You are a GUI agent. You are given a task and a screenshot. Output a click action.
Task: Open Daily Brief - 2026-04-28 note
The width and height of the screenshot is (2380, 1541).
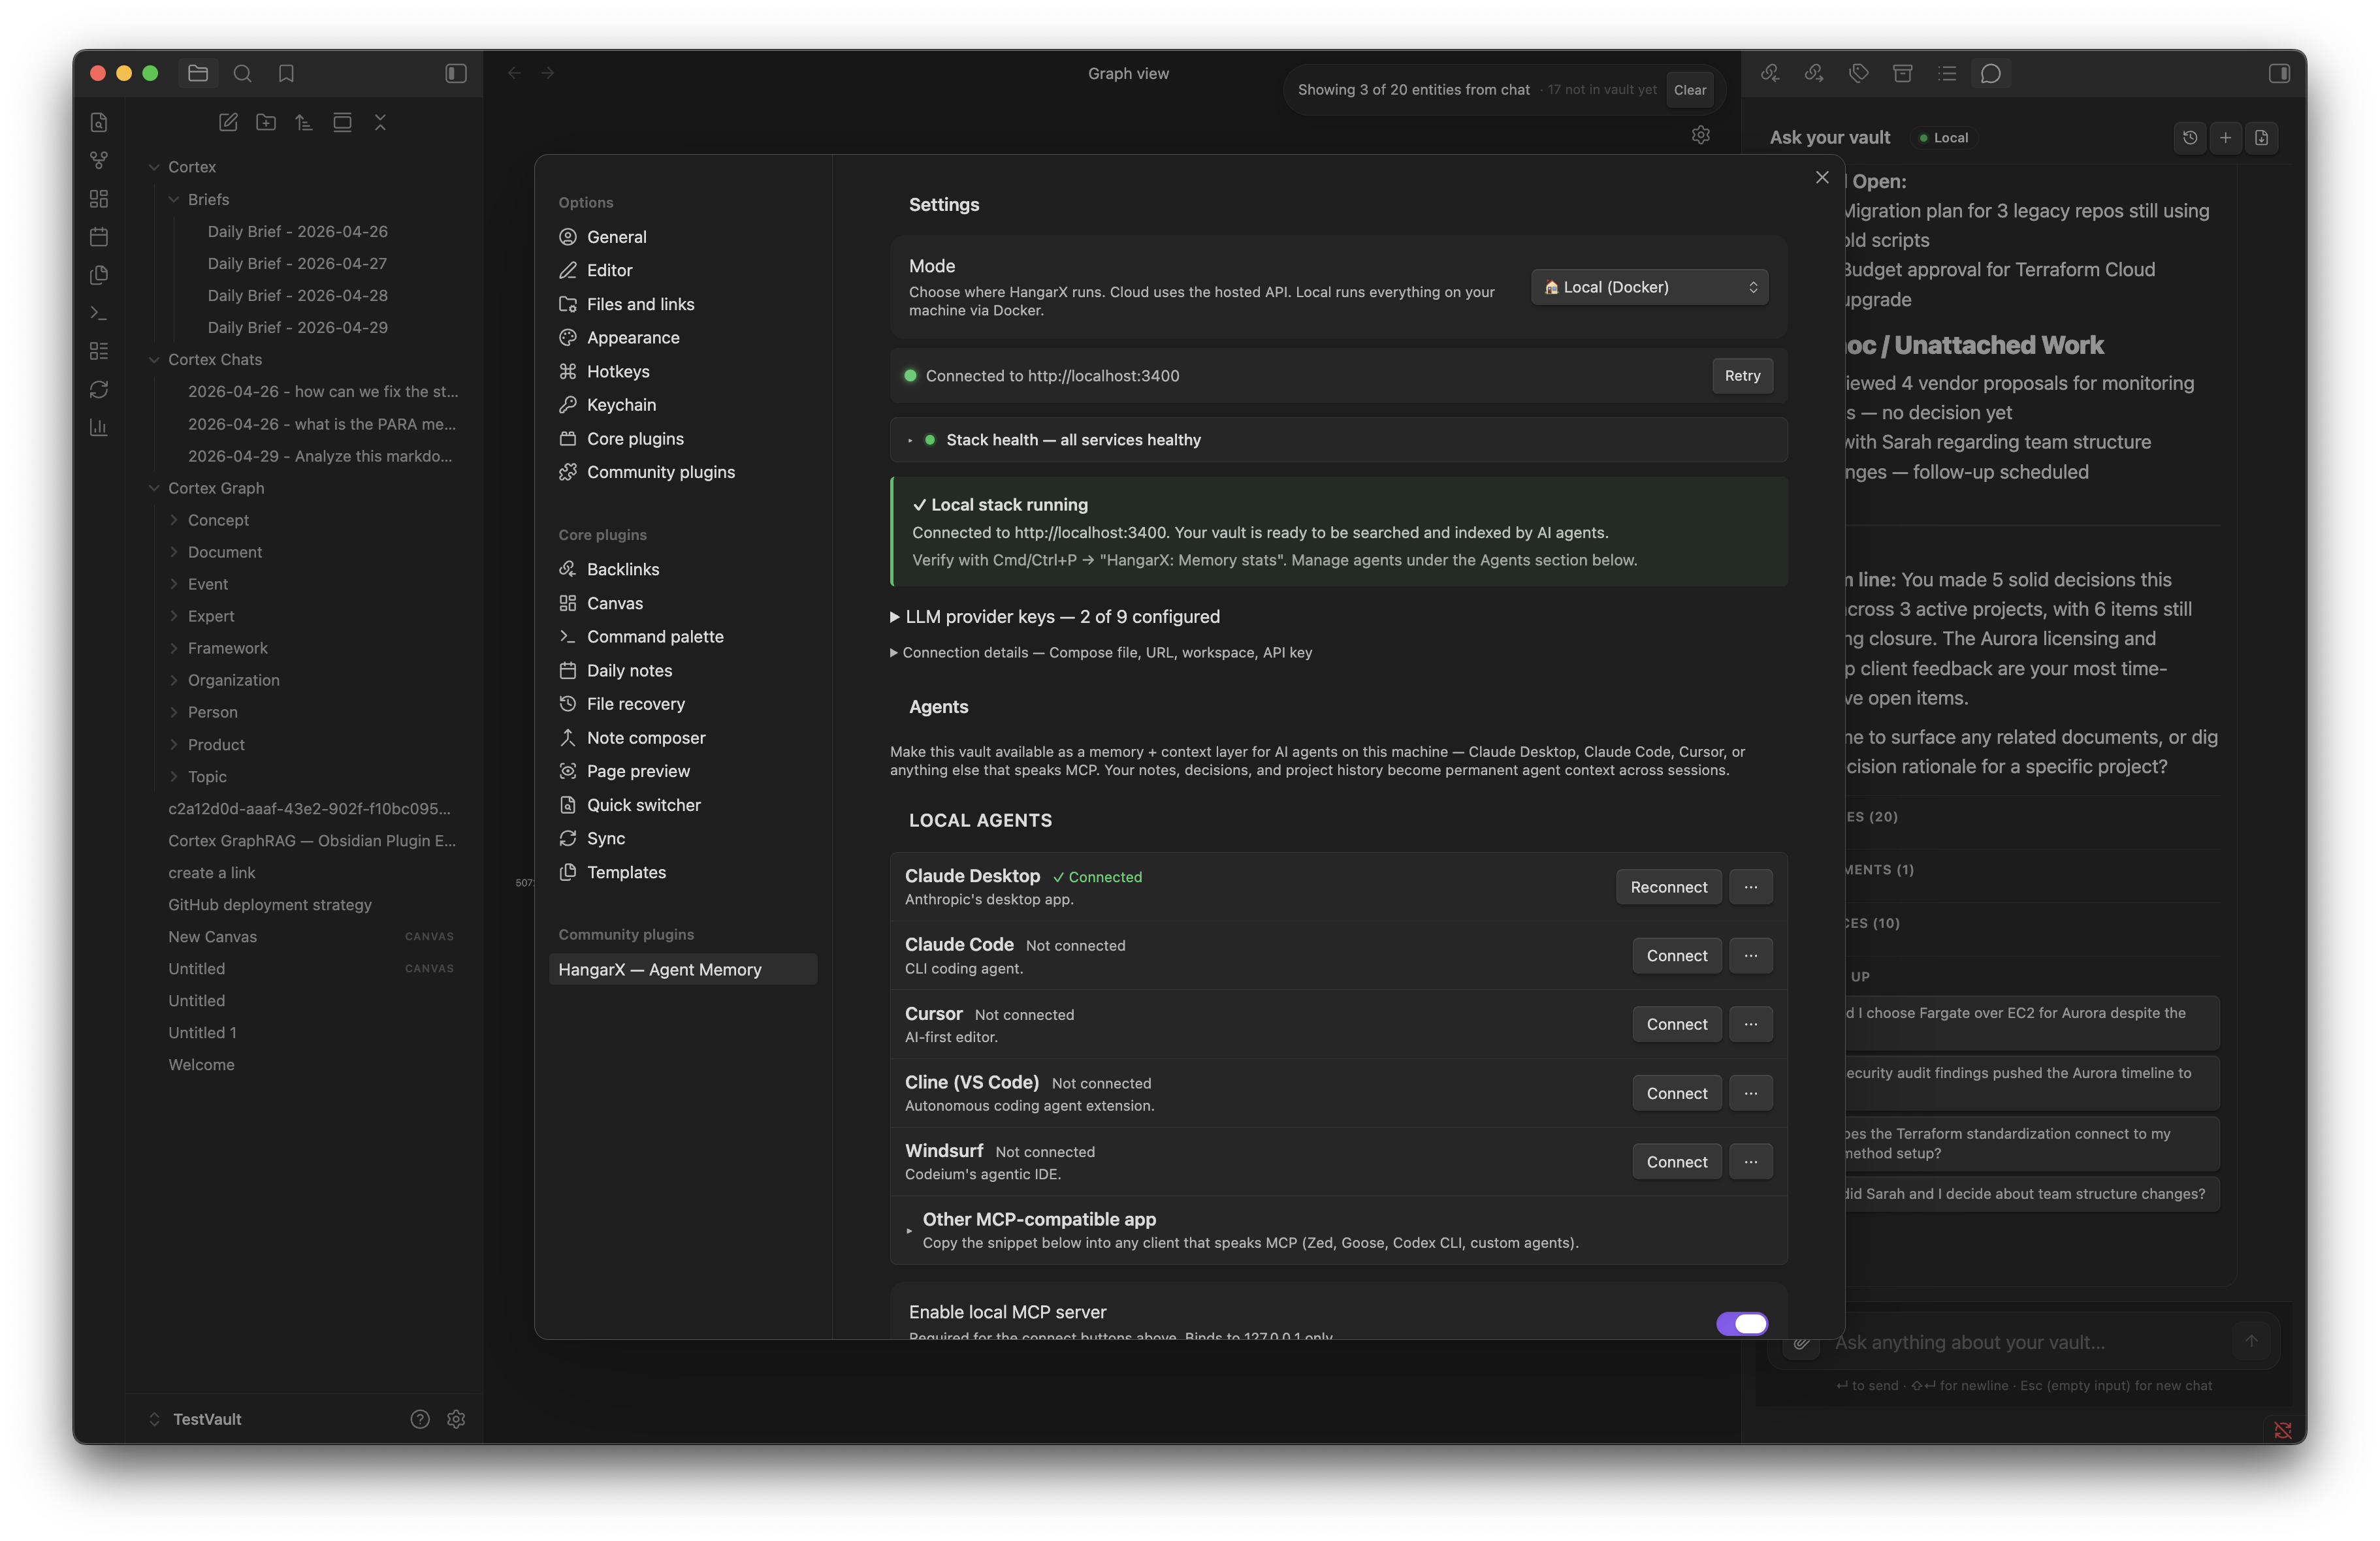click(297, 295)
